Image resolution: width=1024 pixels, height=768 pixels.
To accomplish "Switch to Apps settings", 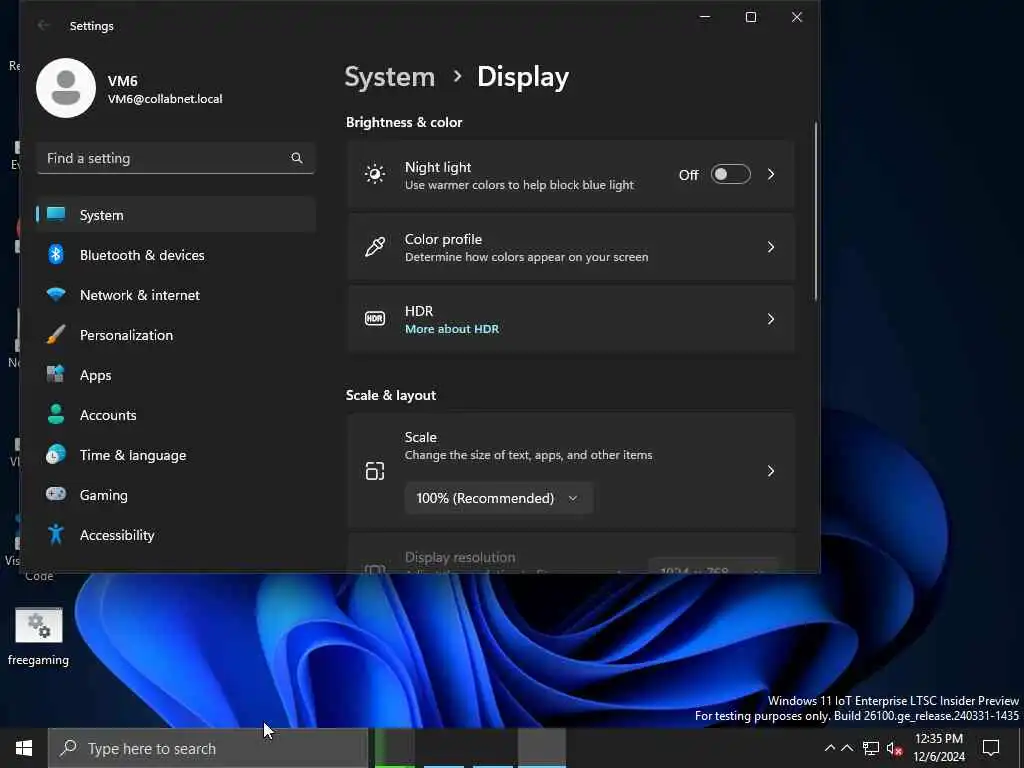I will pyautogui.click(x=176, y=375).
